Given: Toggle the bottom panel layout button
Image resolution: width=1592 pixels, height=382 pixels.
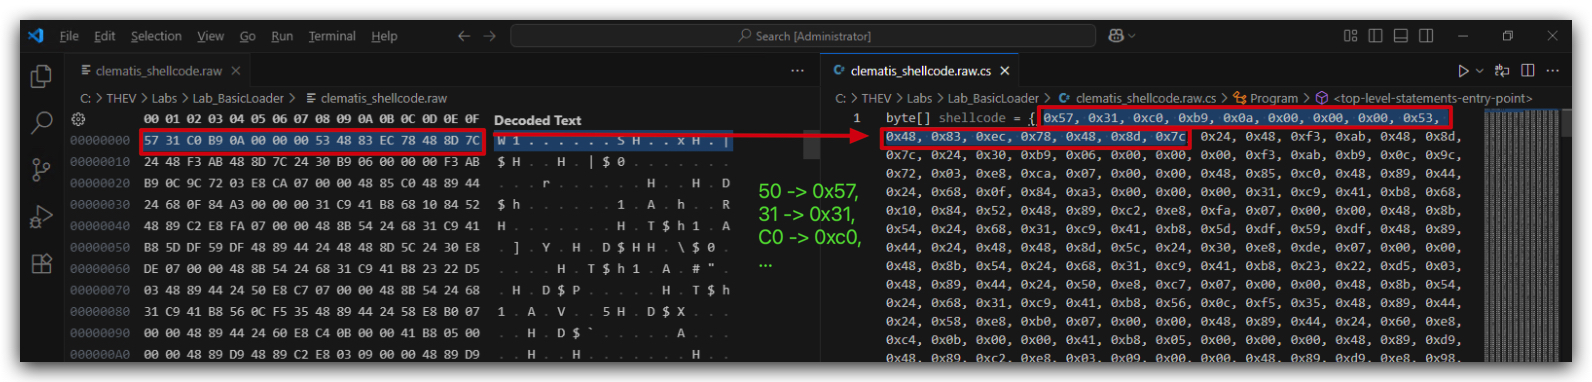Looking at the screenshot, I should (1400, 36).
